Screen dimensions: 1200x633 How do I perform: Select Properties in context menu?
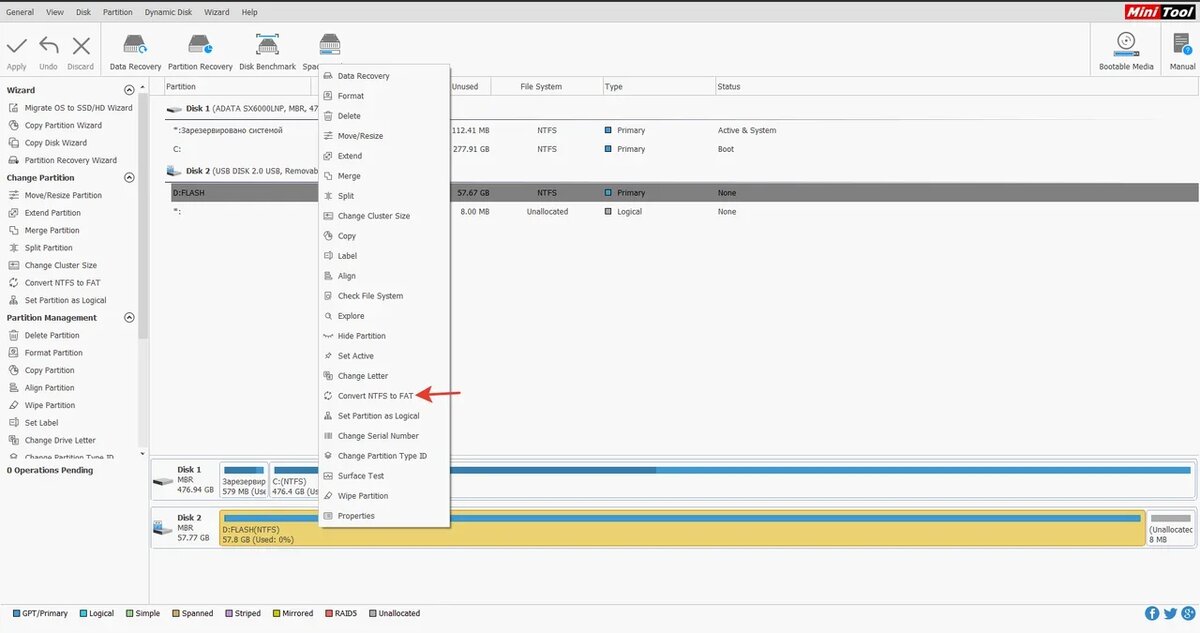tap(384, 516)
